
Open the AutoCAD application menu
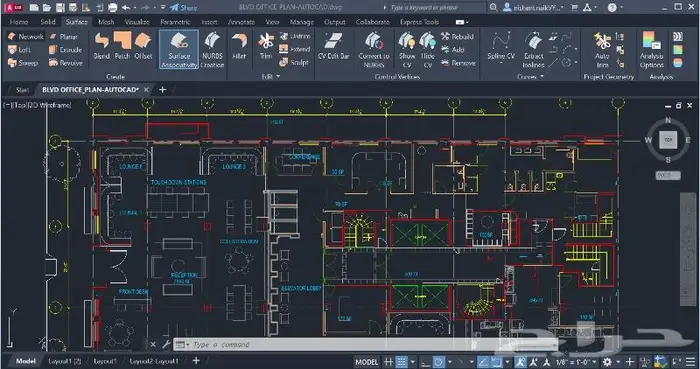(x=12, y=8)
